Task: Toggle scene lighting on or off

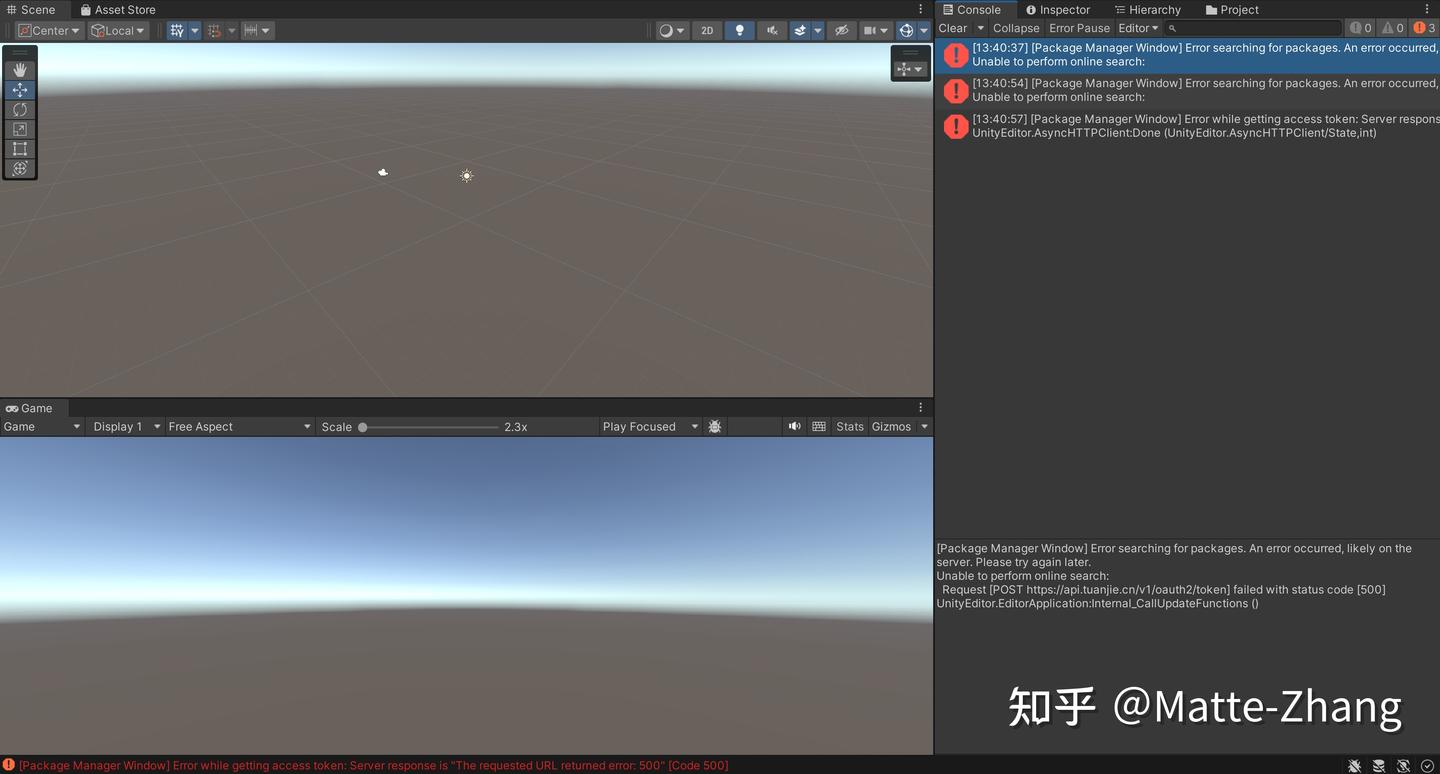Action: click(x=739, y=30)
